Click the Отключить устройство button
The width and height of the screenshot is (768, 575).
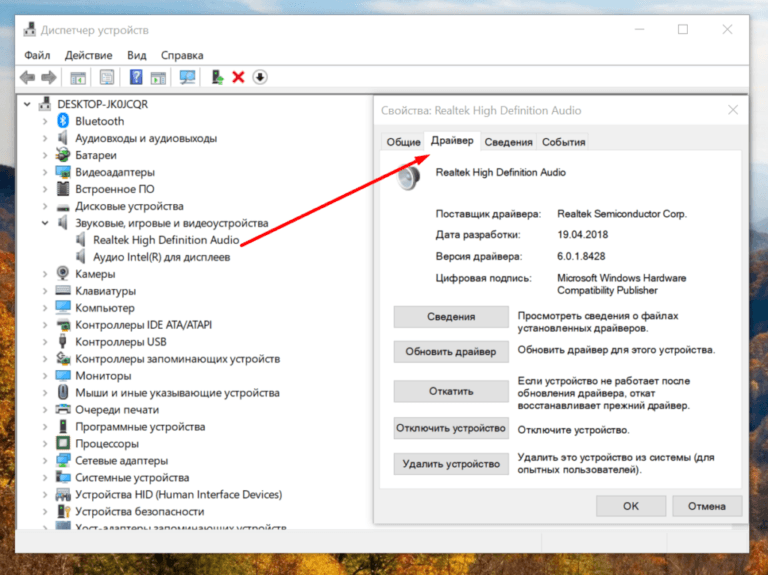[451, 428]
